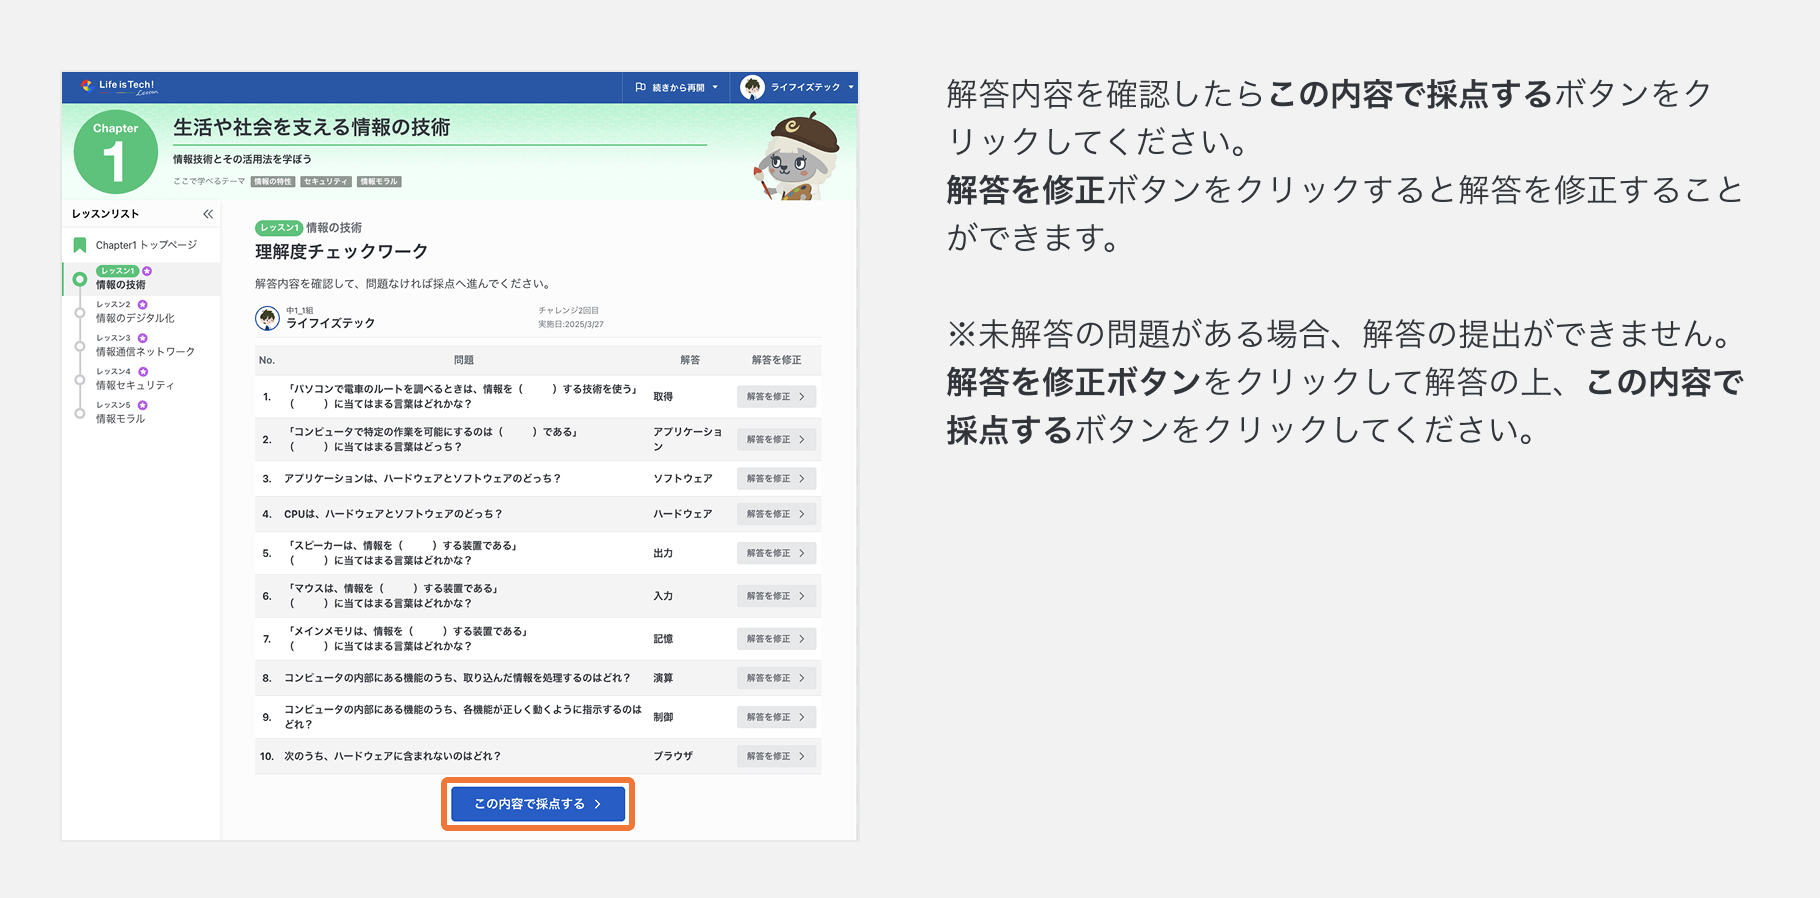This screenshot has height=898, width=1820.
Task: Click the Chapter 1 green circle badge
Action: [115, 152]
